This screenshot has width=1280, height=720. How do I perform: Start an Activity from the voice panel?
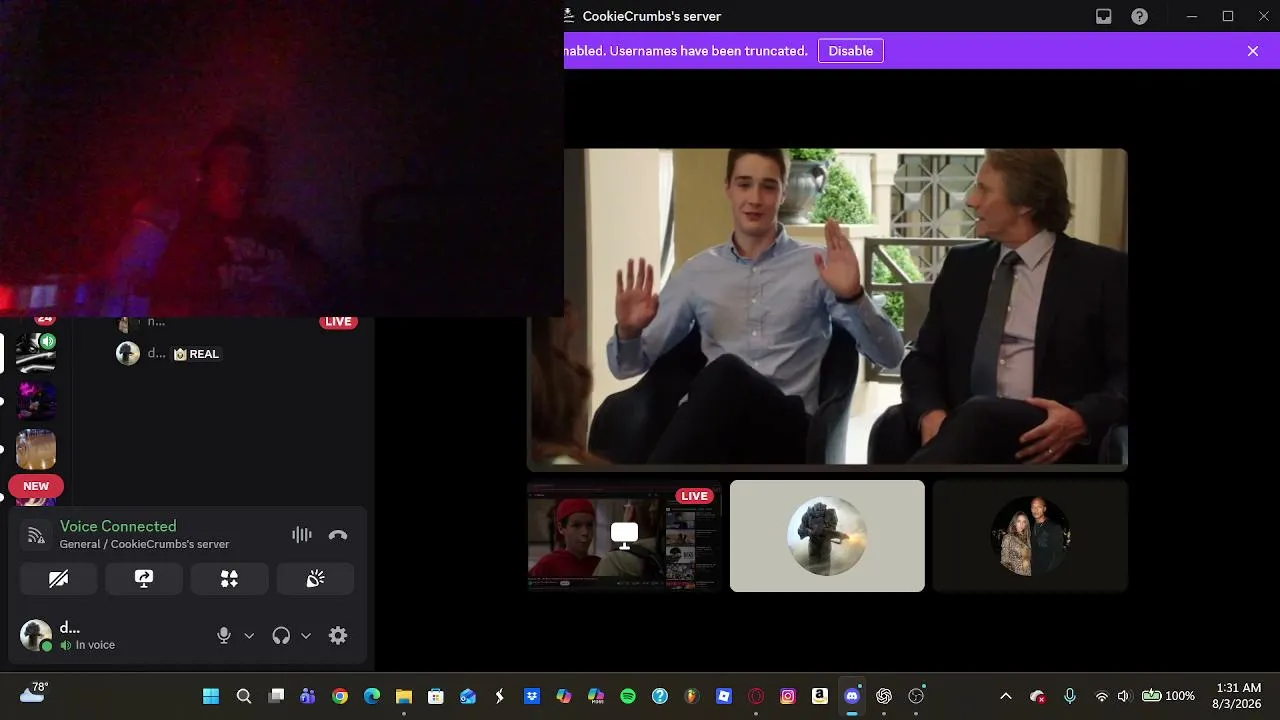point(229,579)
